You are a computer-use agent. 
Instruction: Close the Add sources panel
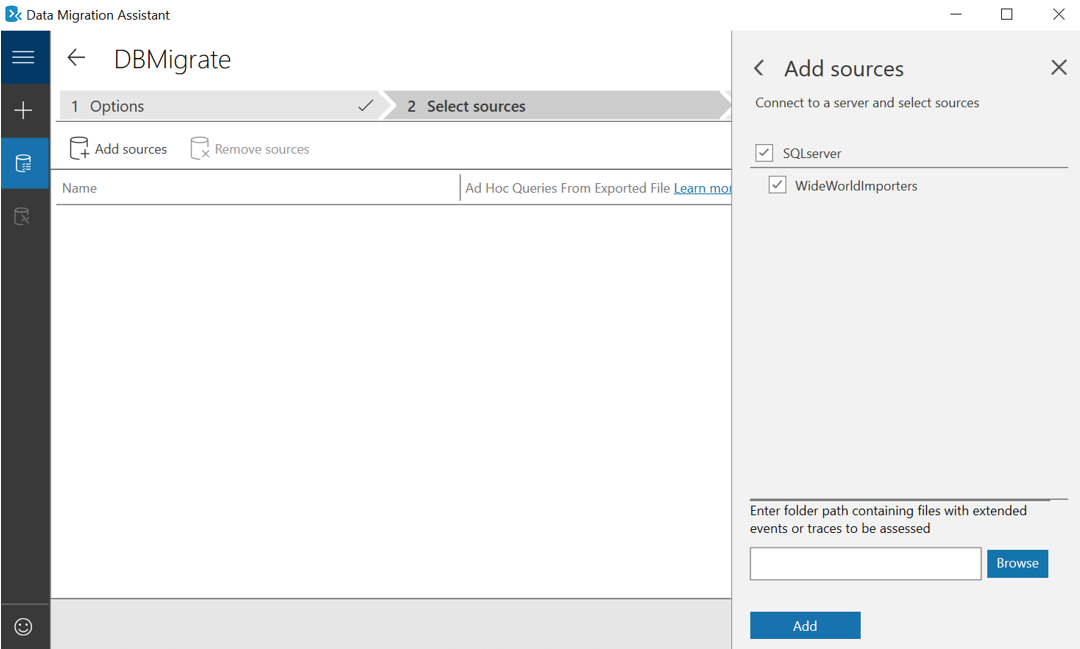coord(1059,68)
